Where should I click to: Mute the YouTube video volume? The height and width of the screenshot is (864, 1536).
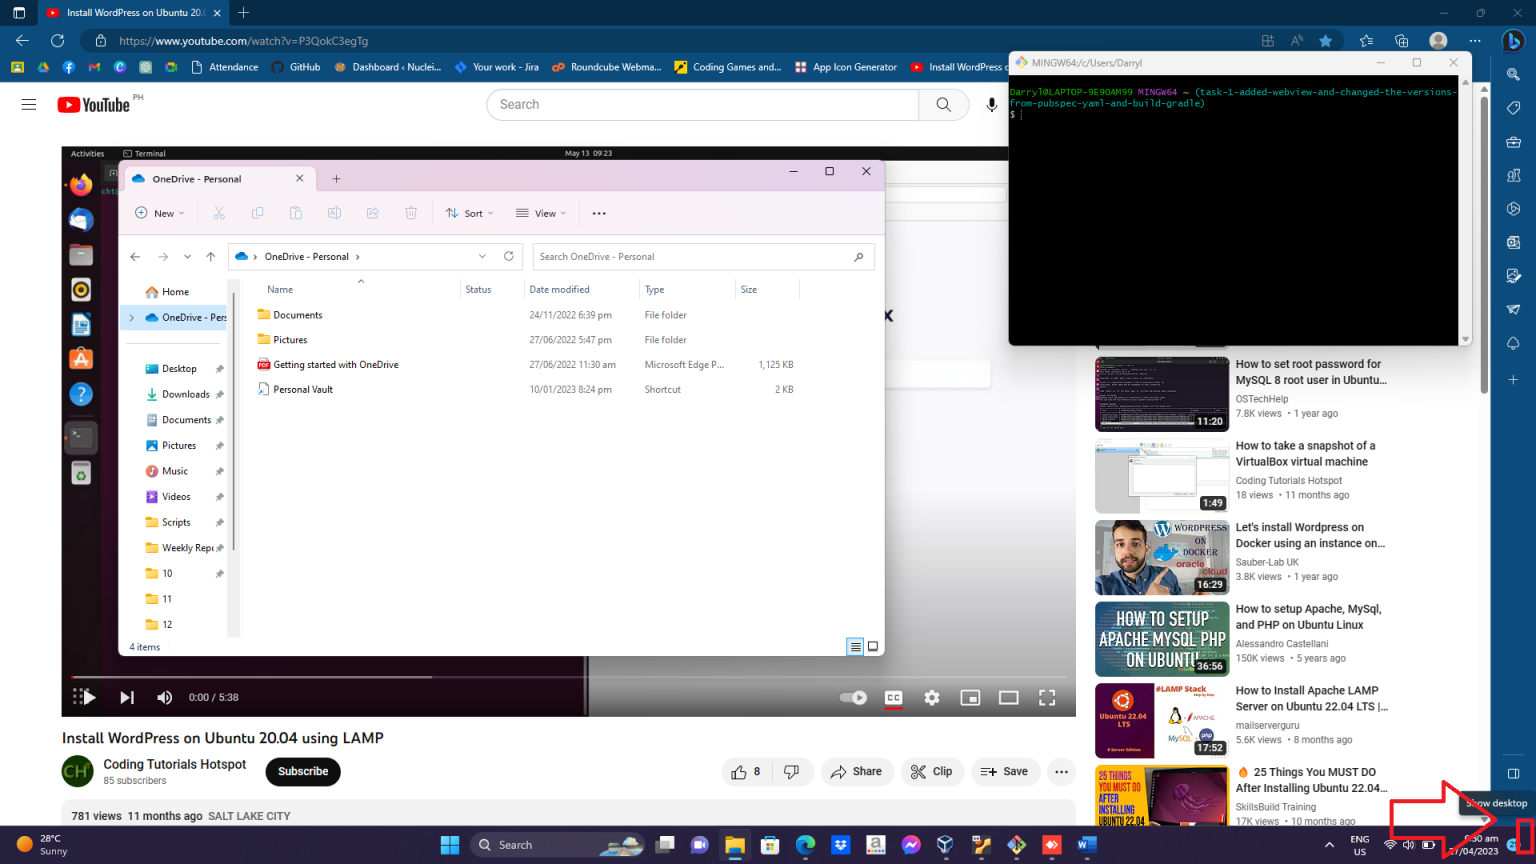pos(165,698)
